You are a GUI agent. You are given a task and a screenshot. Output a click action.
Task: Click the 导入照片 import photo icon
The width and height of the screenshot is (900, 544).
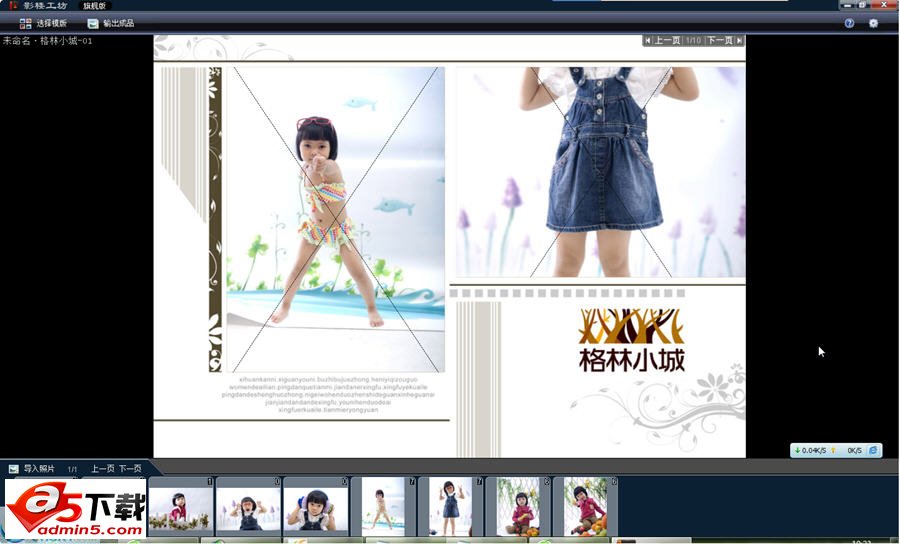point(14,468)
